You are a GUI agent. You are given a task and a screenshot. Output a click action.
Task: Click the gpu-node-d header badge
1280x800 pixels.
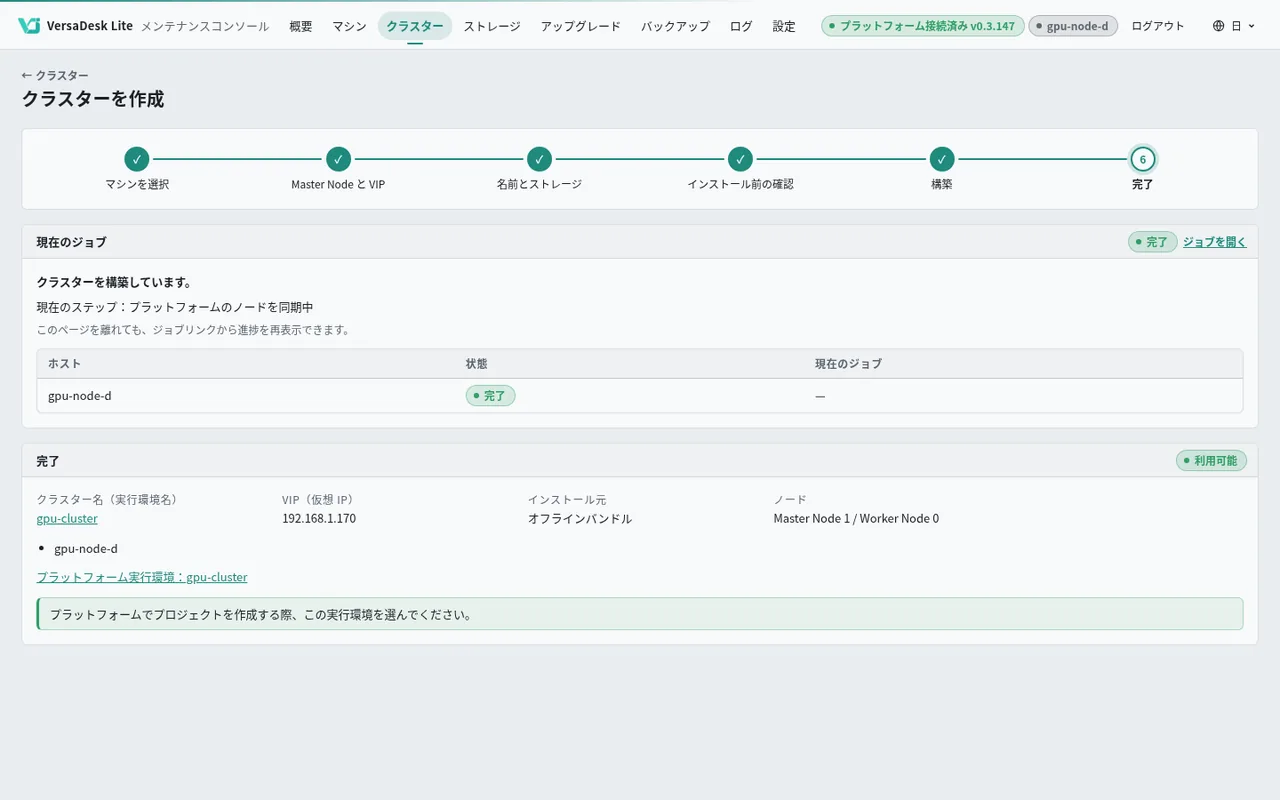1073,26
